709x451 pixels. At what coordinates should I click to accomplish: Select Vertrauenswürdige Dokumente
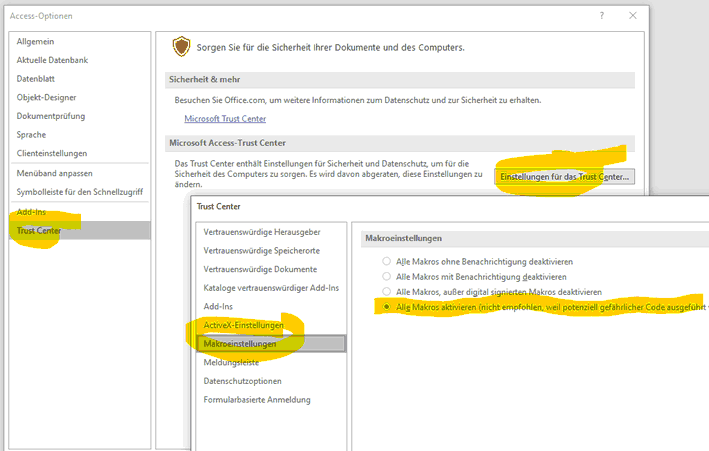(260, 269)
